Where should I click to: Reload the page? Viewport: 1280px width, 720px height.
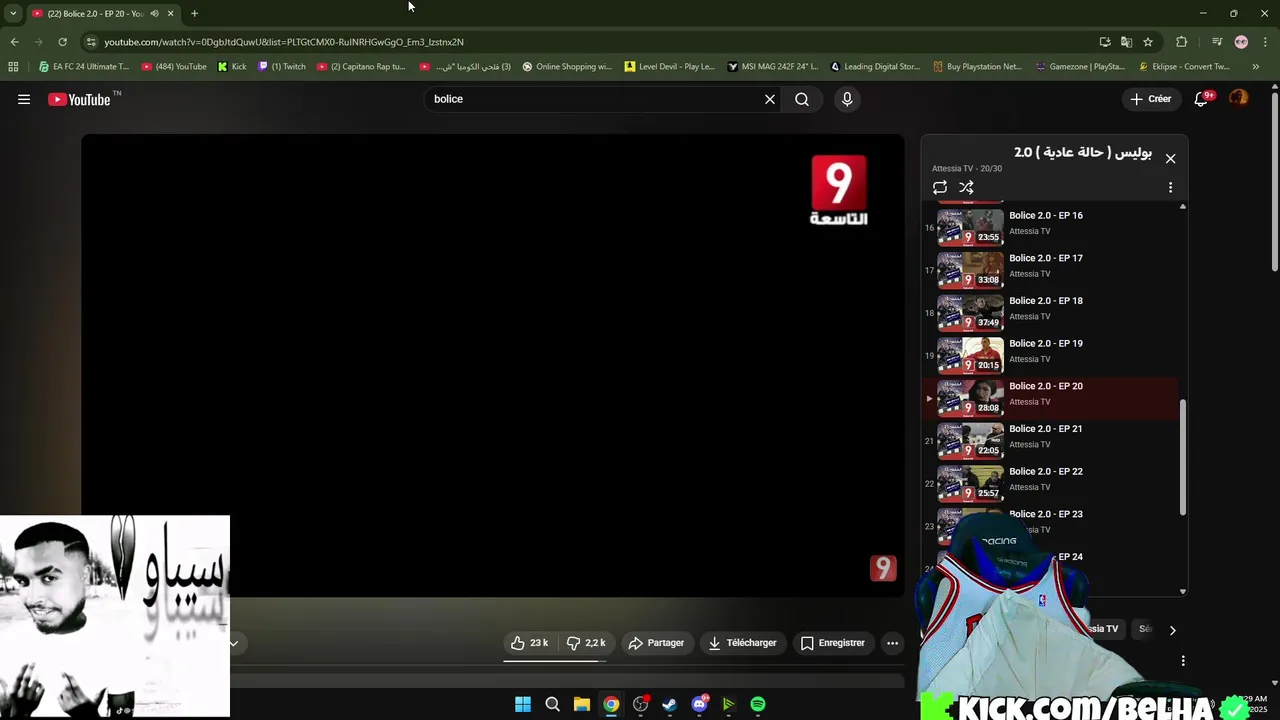(x=62, y=42)
